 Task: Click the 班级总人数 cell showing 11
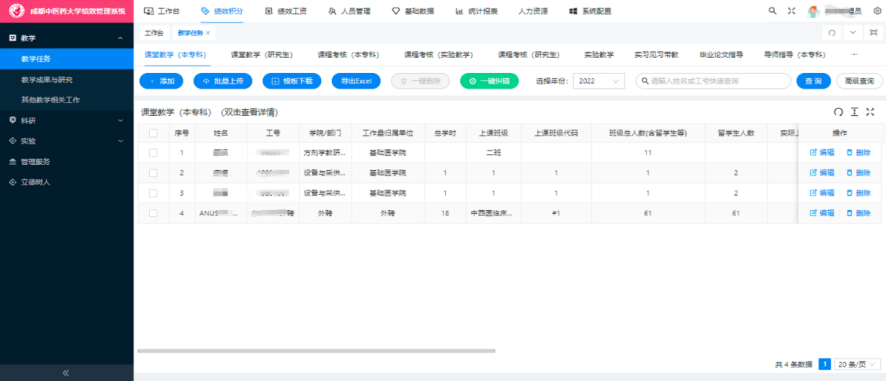pos(648,153)
